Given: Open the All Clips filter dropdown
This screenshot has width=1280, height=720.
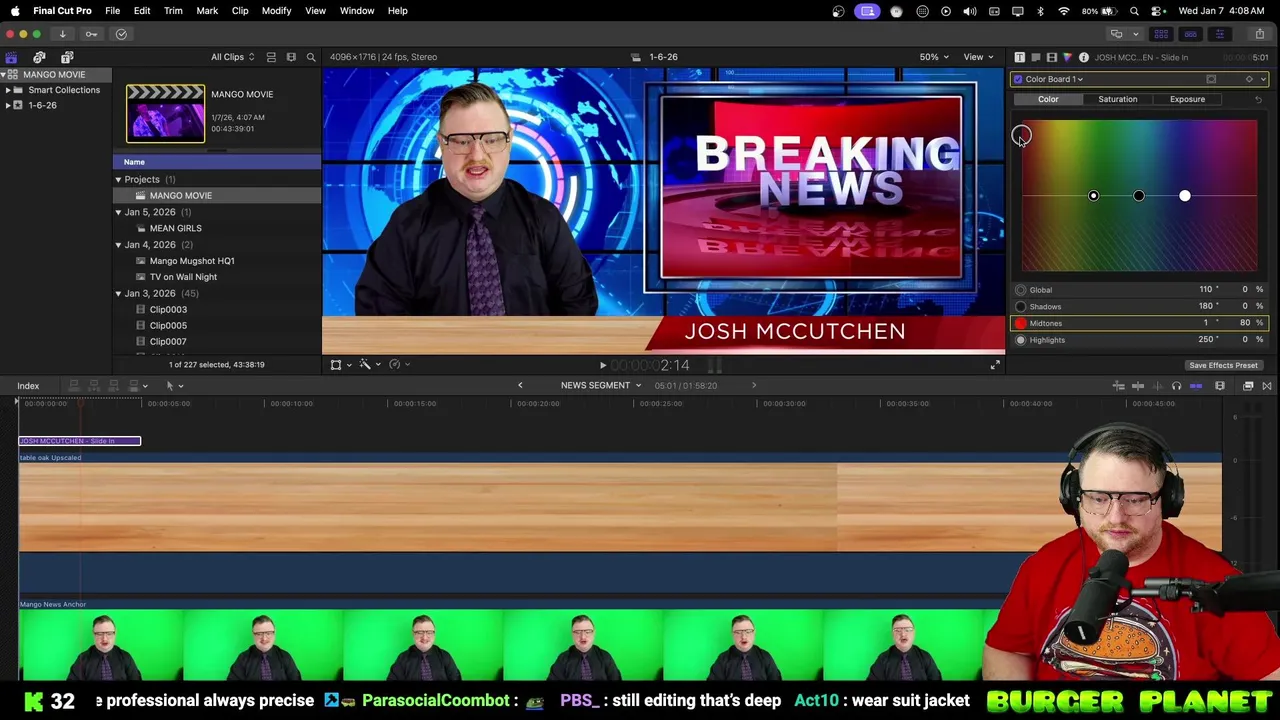Looking at the screenshot, I should point(232,57).
